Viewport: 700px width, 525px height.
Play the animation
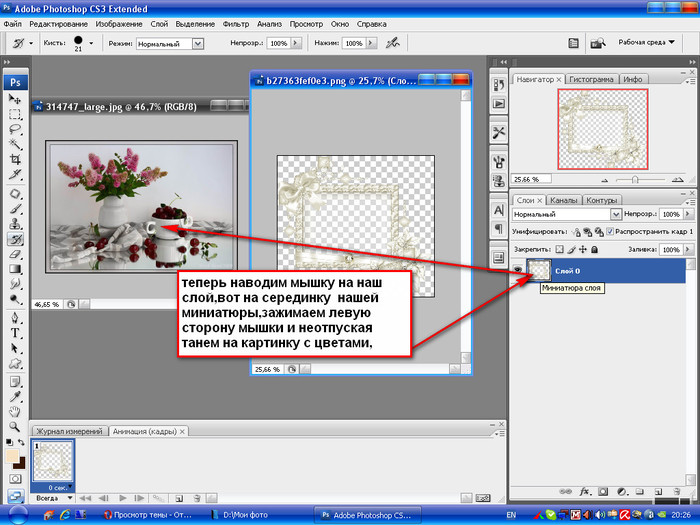pos(123,498)
